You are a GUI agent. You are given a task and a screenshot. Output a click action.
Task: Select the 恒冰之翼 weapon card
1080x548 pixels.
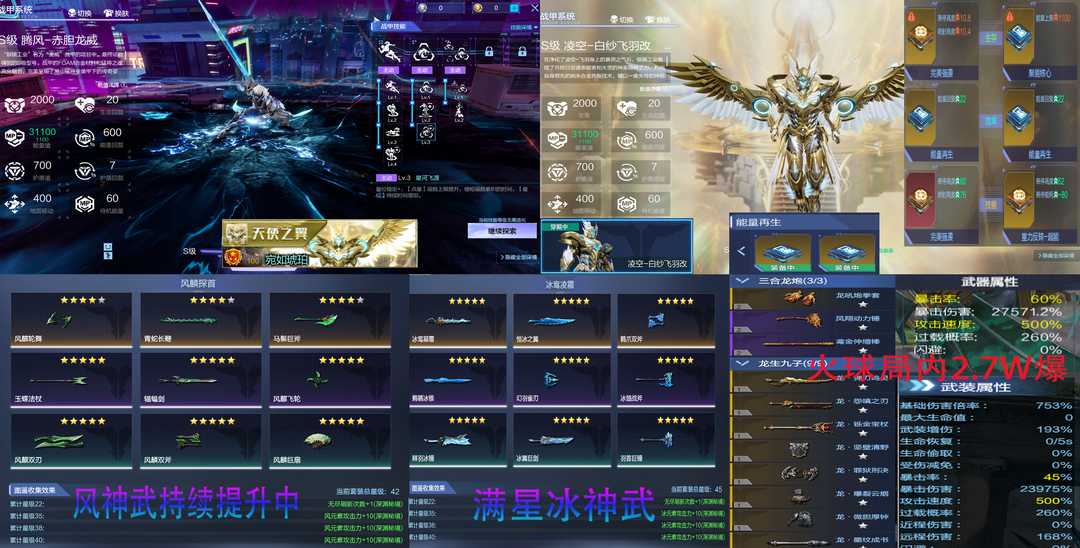(x=561, y=320)
